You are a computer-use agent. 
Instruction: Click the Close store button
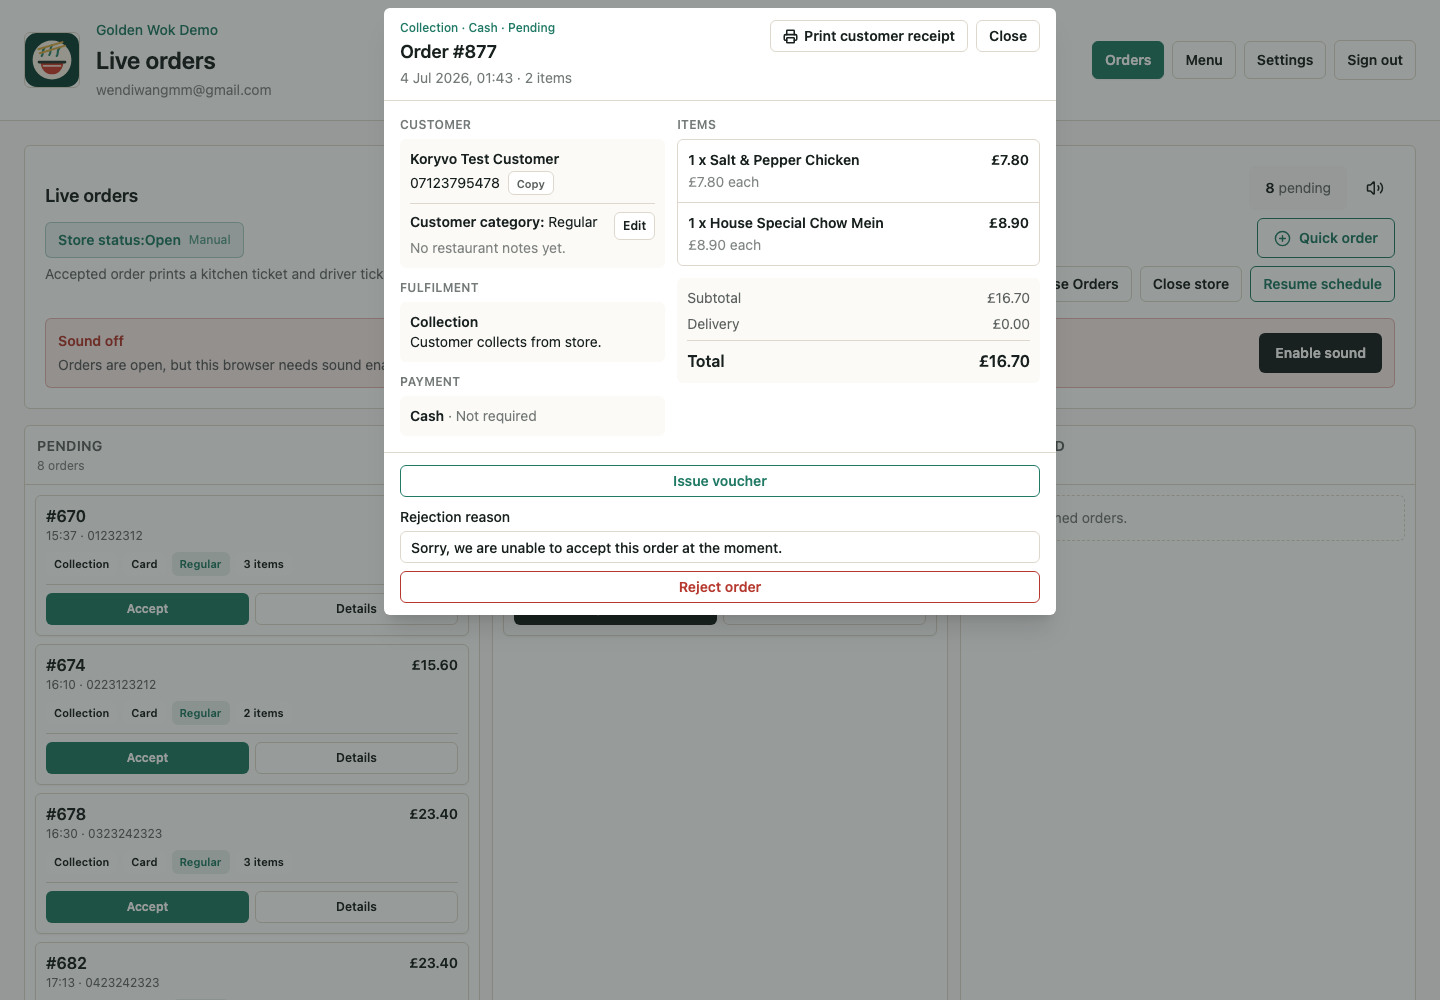tap(1191, 284)
